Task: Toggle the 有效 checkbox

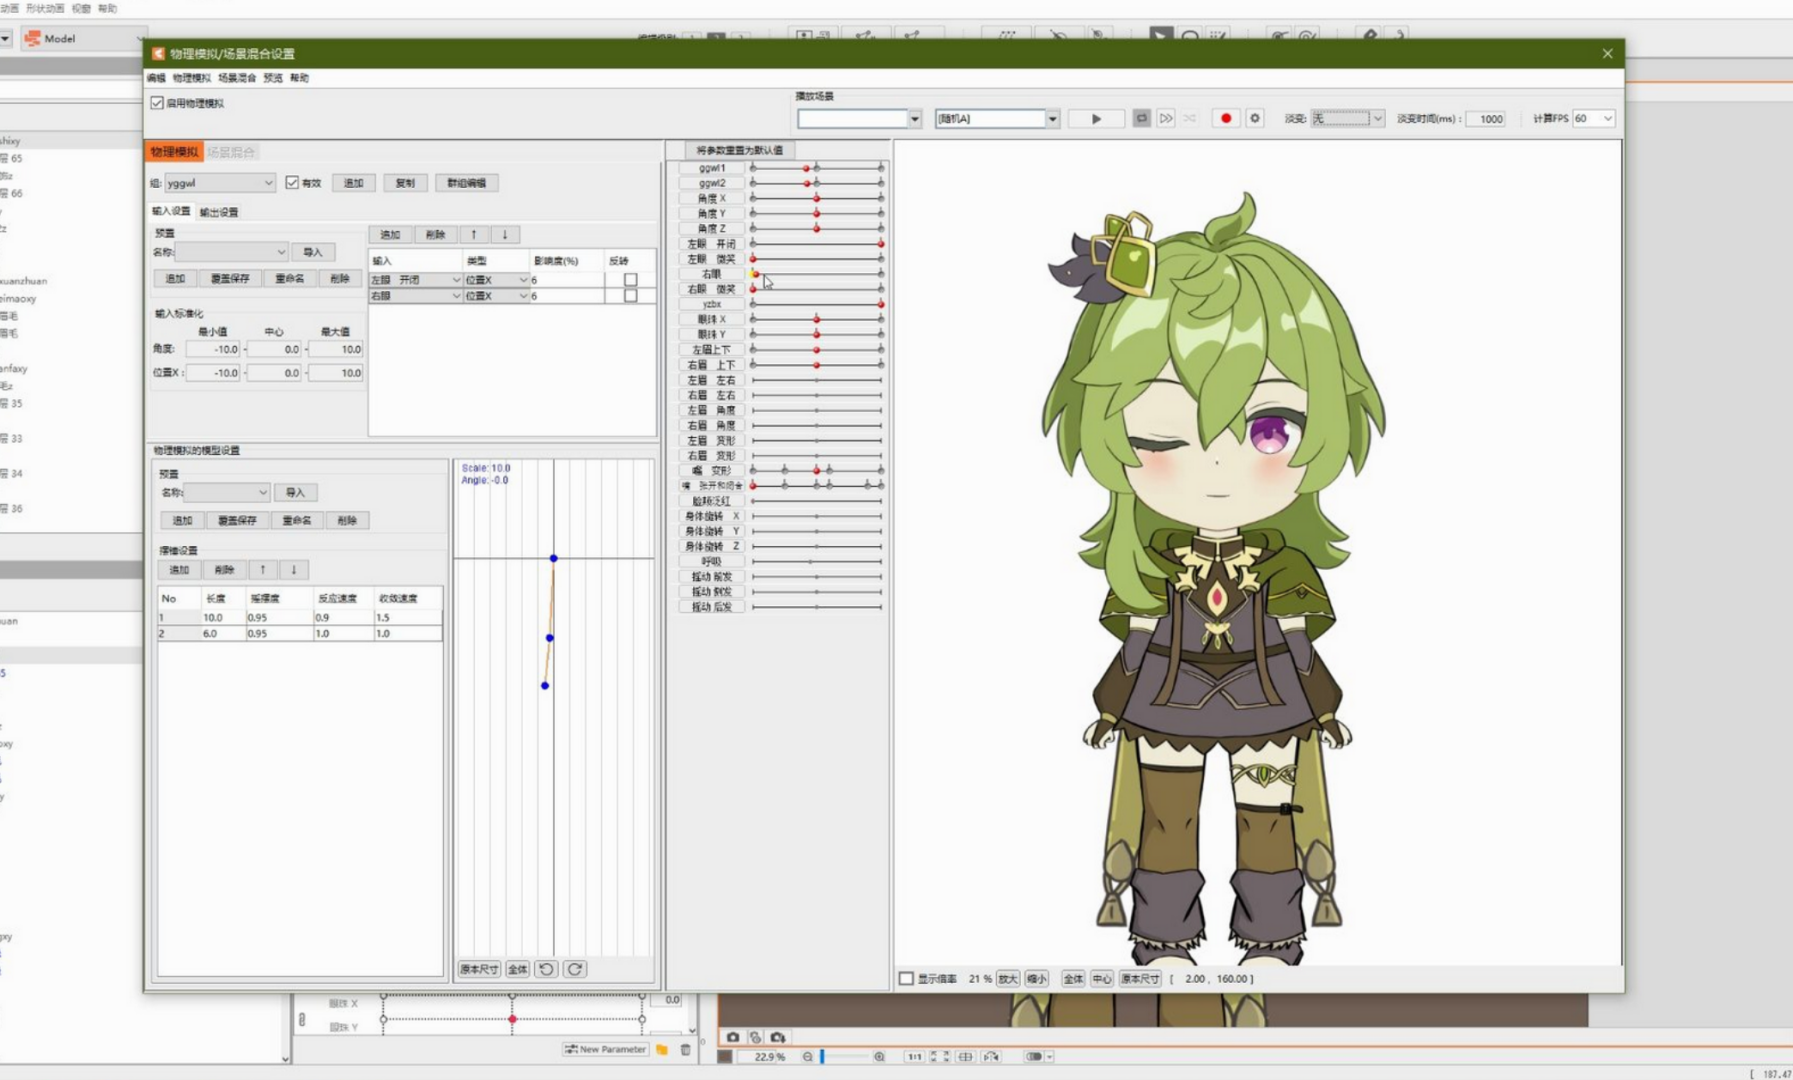Action: tap(292, 182)
